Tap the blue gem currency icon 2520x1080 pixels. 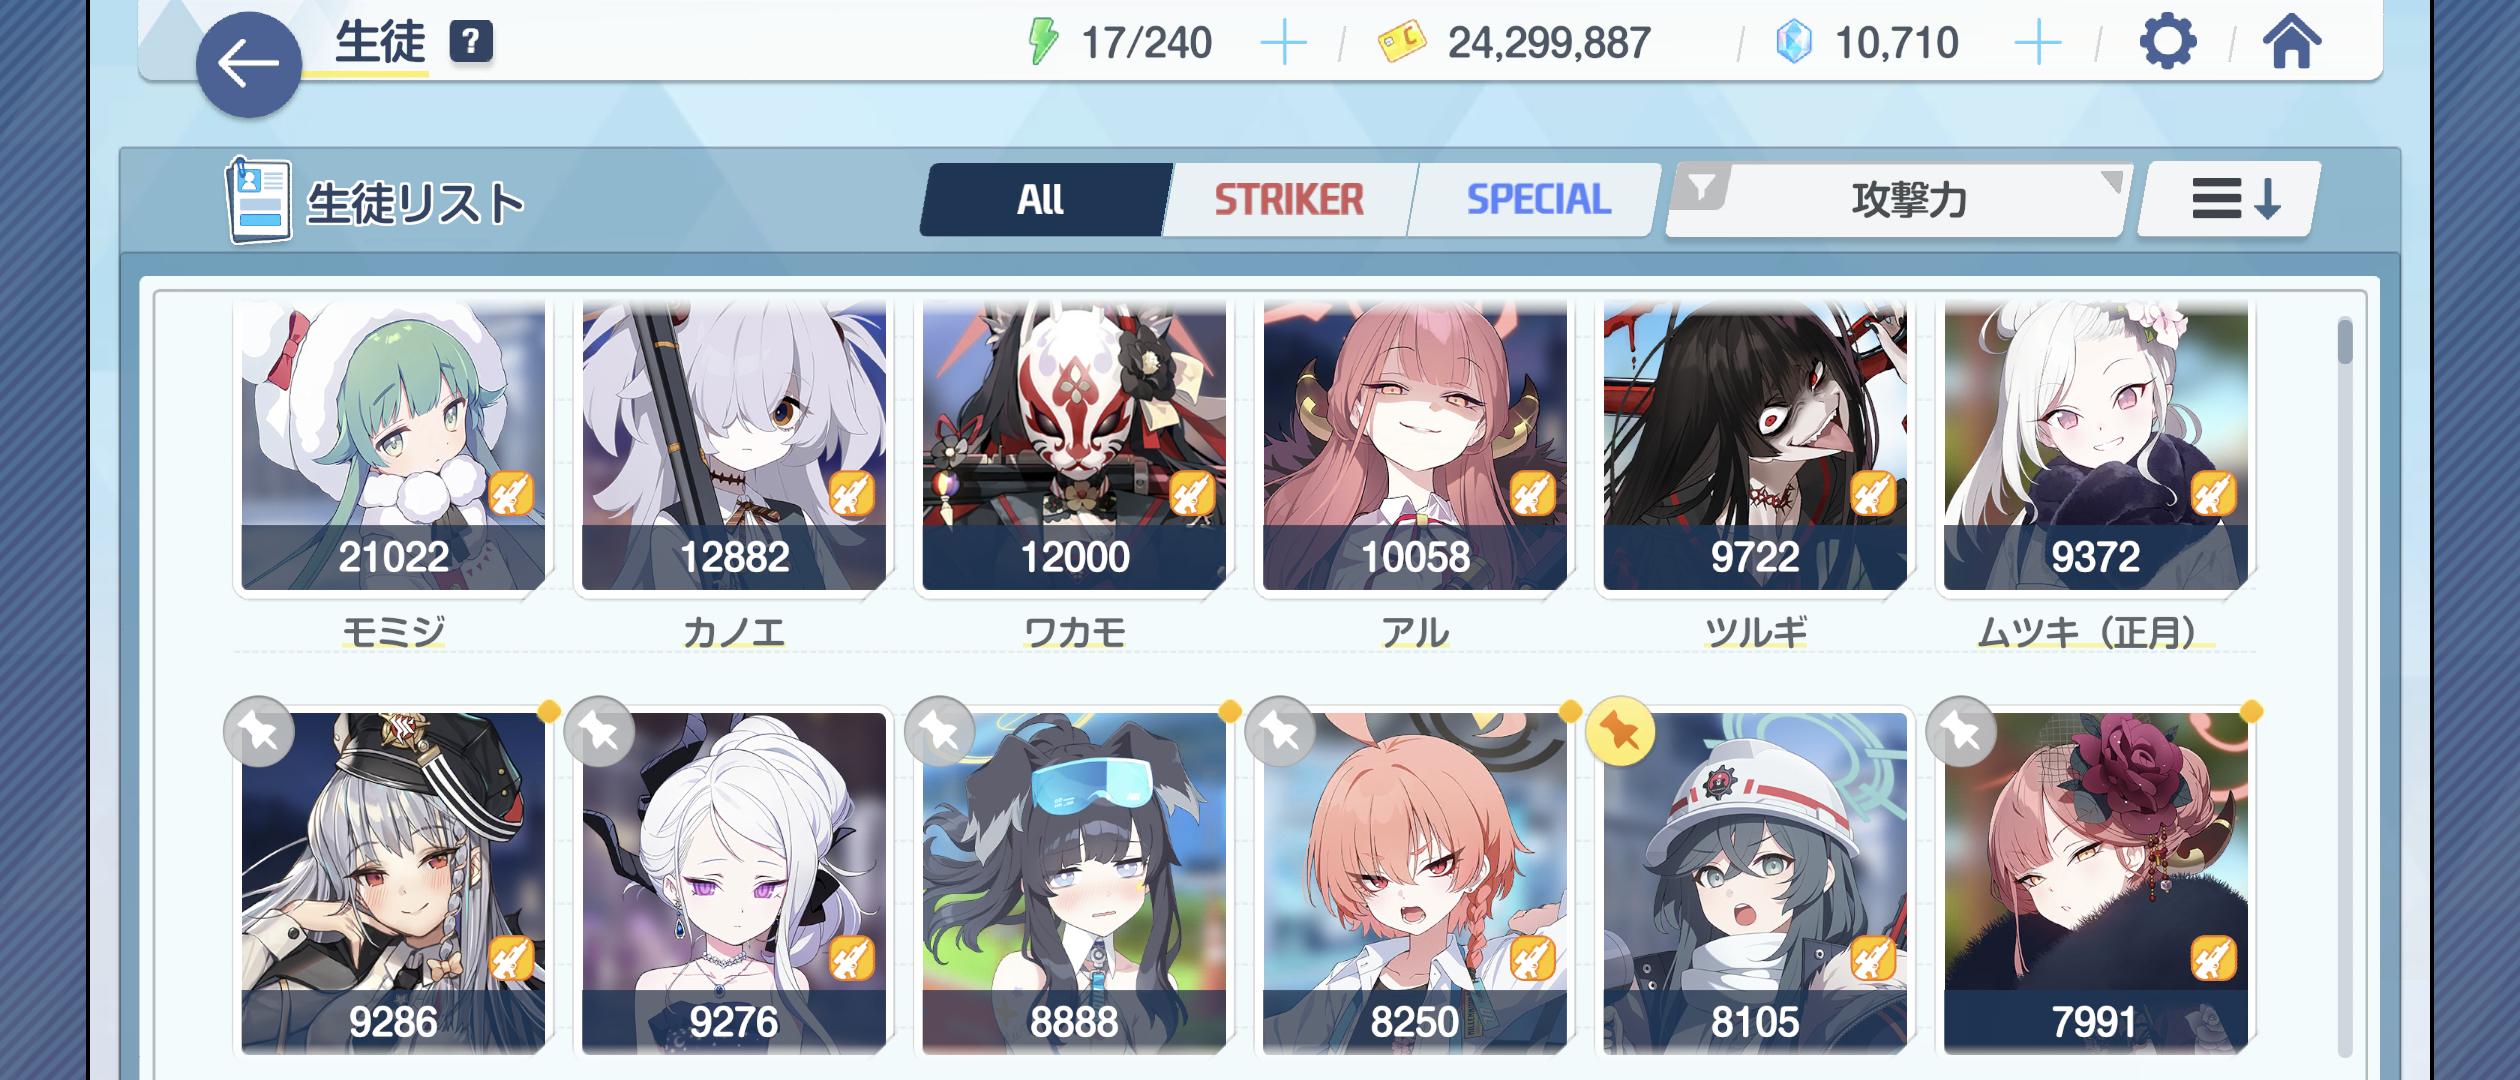[x=1794, y=43]
